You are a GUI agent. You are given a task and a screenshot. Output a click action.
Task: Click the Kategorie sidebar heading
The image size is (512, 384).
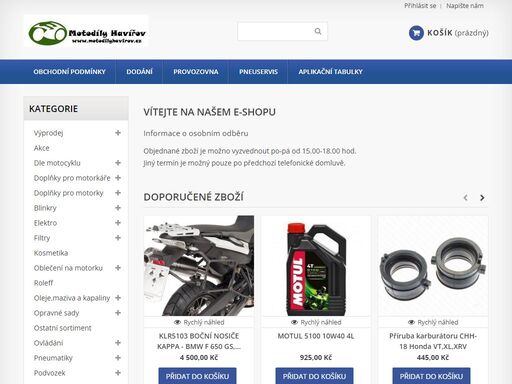click(53, 109)
